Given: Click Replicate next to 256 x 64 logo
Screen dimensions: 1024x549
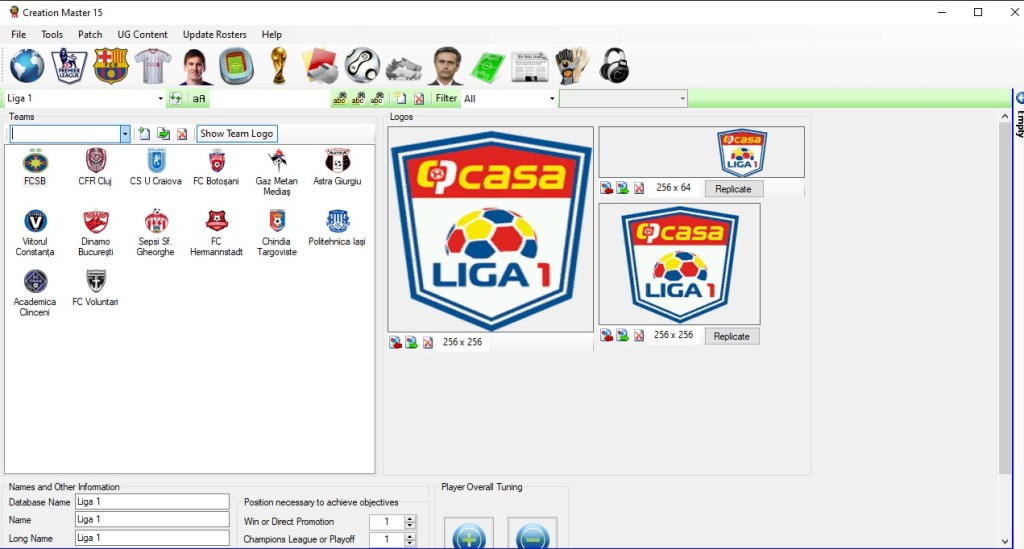Looking at the screenshot, I should coord(732,188).
